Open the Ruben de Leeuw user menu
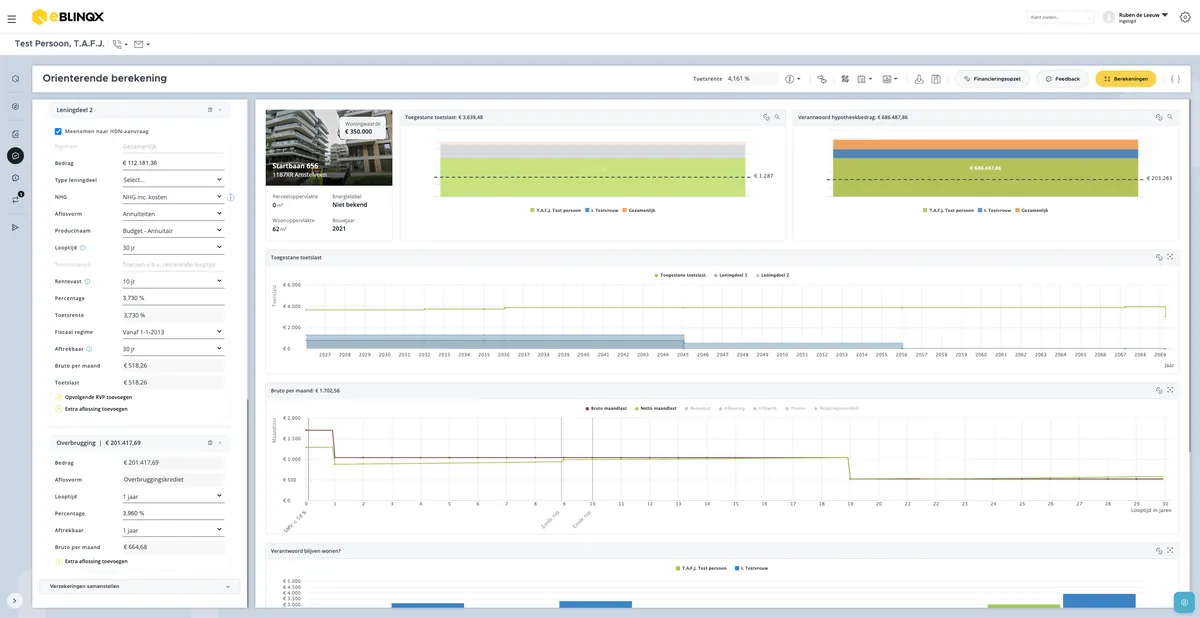1200x618 pixels. 1135,17
